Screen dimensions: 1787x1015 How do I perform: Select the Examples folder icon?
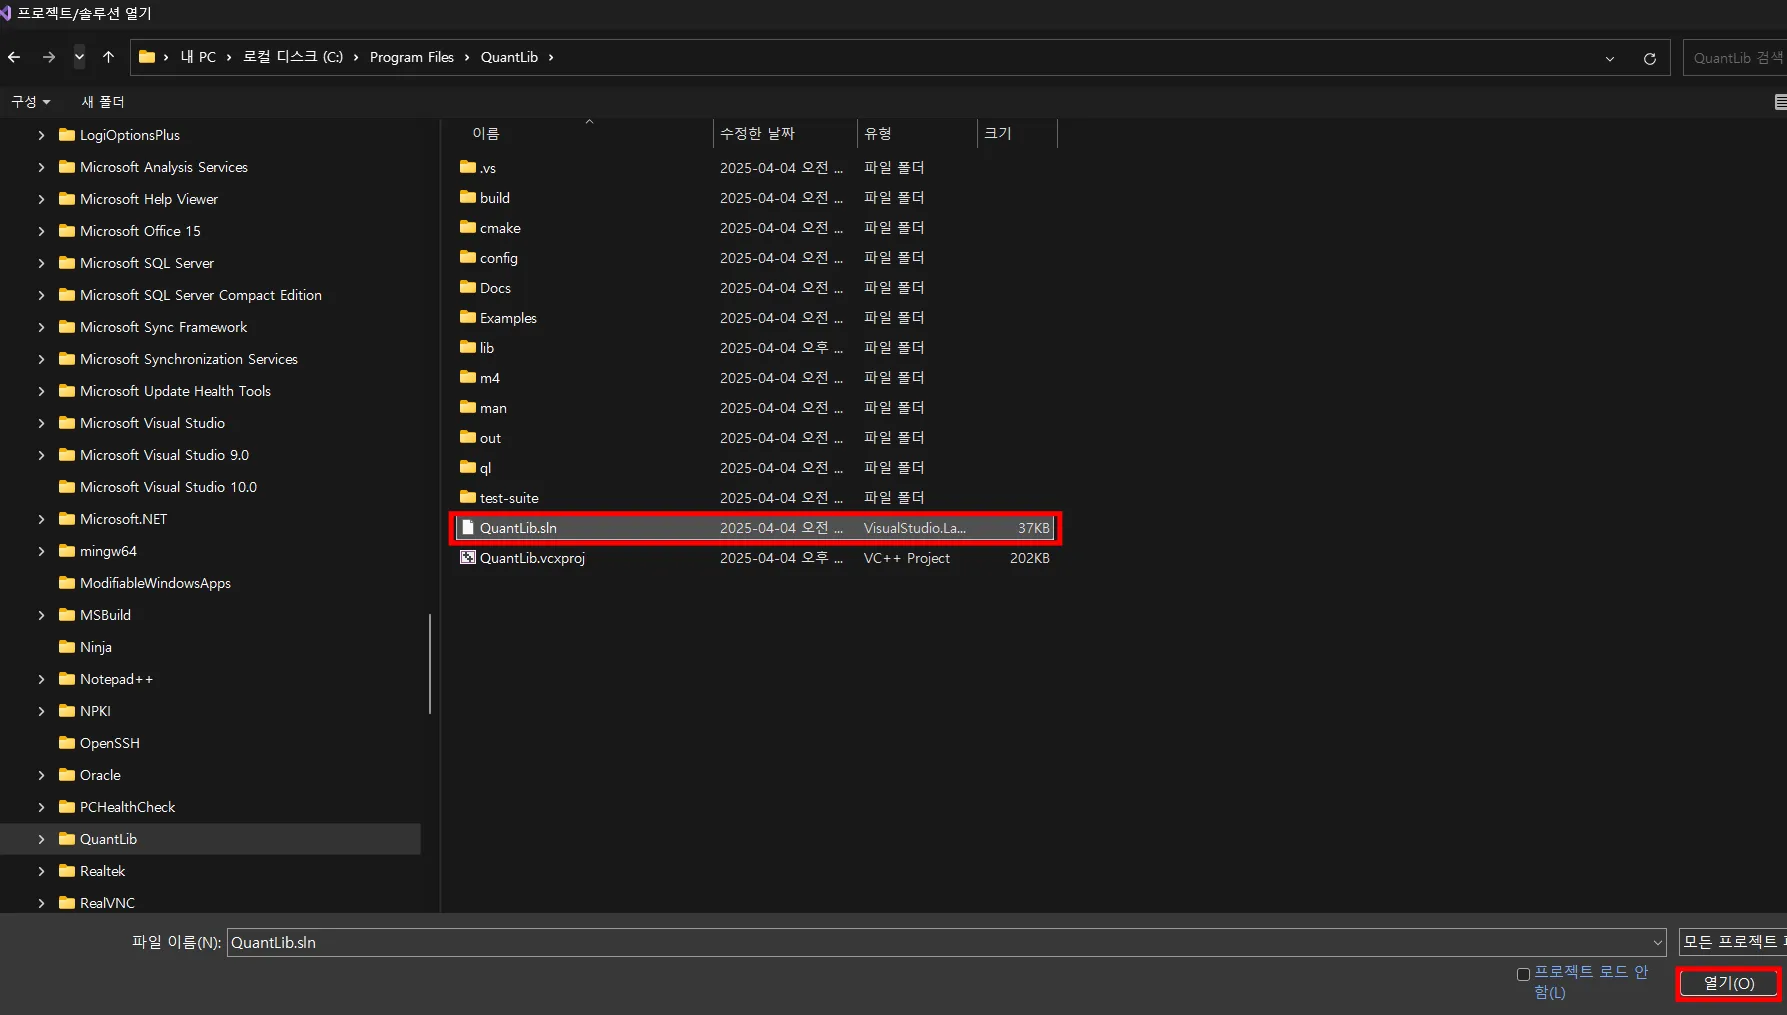[468, 317]
